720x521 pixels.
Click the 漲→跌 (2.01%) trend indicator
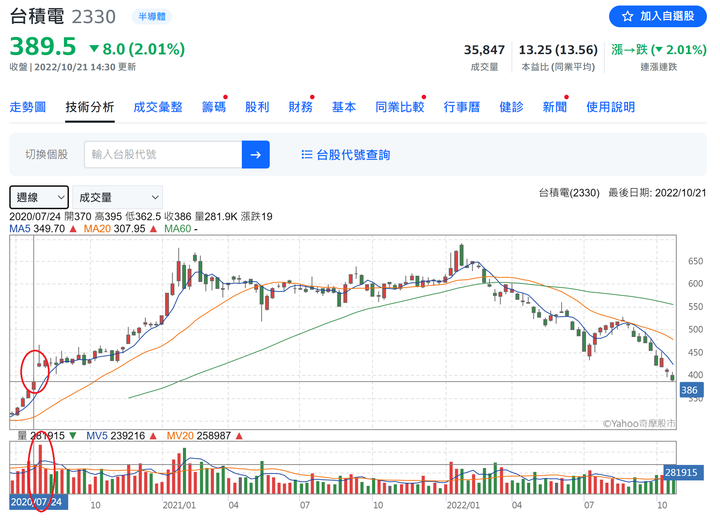pyautogui.click(x=658, y=50)
